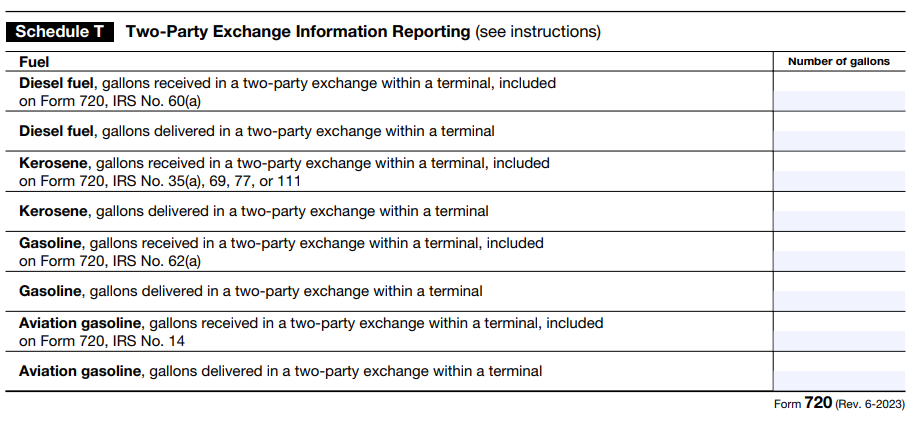Click the diesel fuel gallons received input field
922x427 pixels.
coord(838,100)
